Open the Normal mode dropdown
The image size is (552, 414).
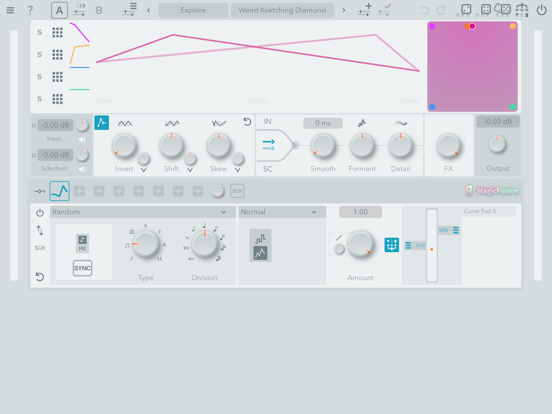(282, 212)
